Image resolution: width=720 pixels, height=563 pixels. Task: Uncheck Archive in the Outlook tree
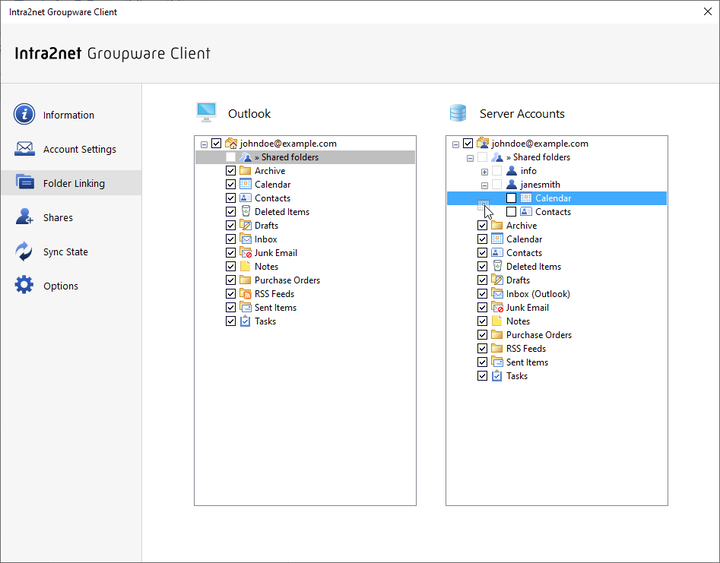231,171
